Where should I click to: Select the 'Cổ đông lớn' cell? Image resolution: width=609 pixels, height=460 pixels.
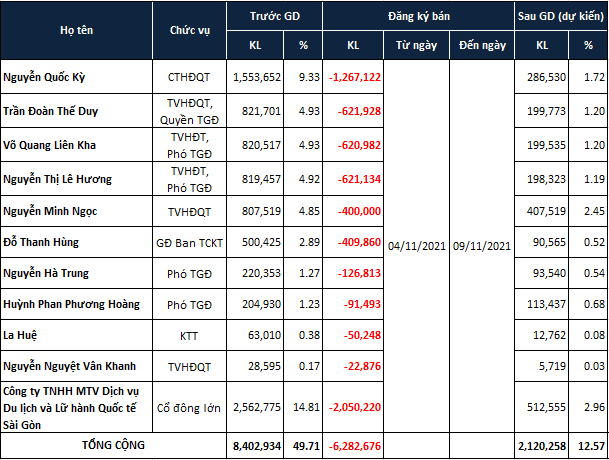pyautogui.click(x=190, y=407)
